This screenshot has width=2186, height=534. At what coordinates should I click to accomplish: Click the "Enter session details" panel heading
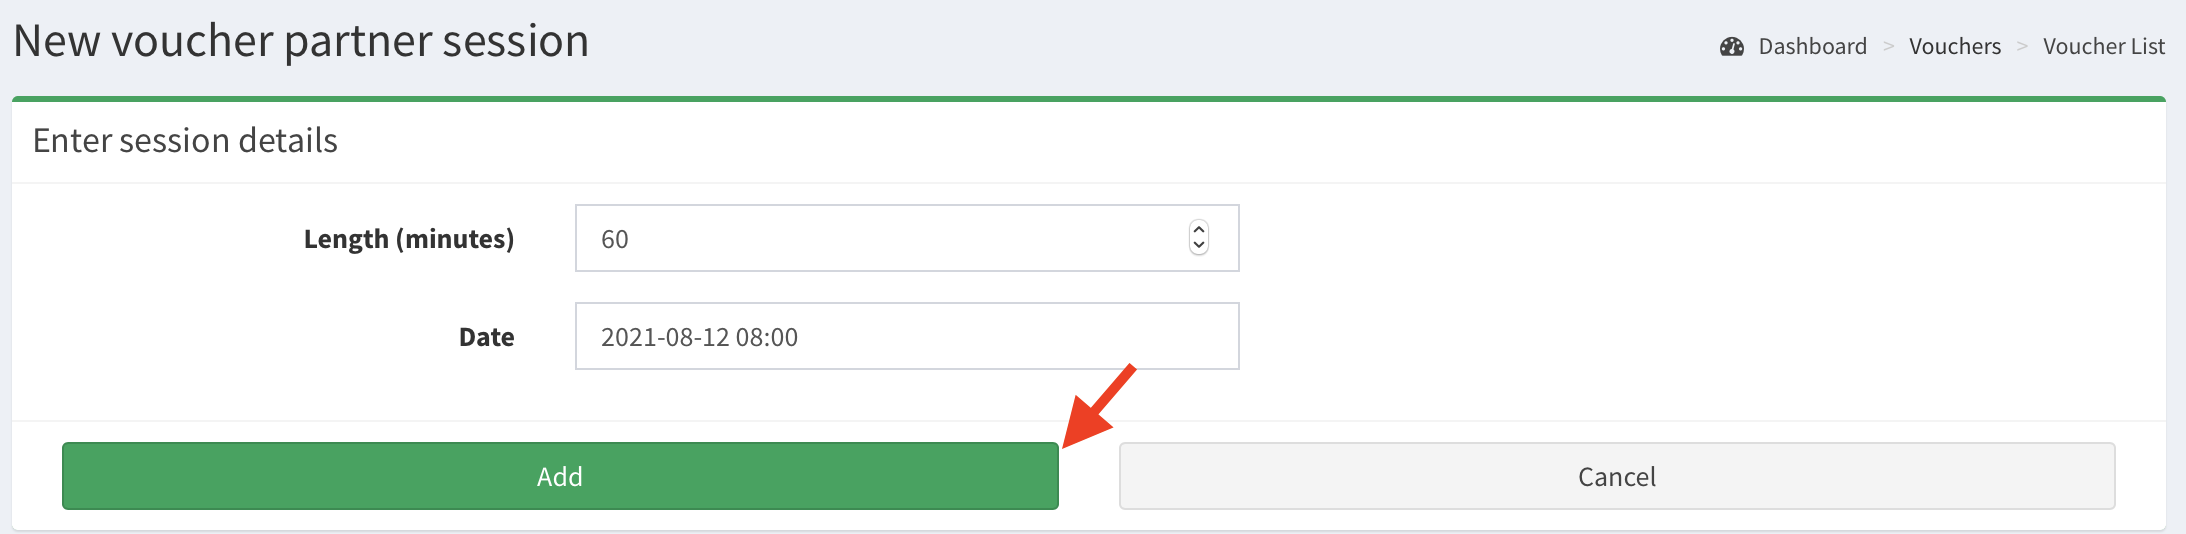tap(185, 141)
